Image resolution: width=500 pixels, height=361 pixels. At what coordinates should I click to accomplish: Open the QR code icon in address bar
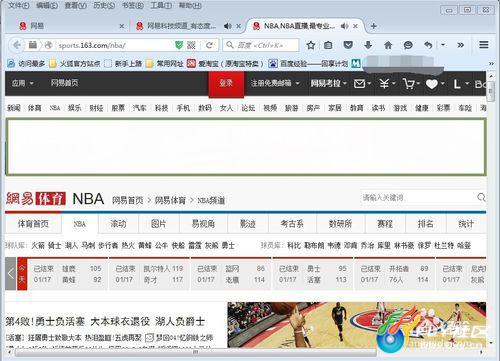tap(191, 45)
